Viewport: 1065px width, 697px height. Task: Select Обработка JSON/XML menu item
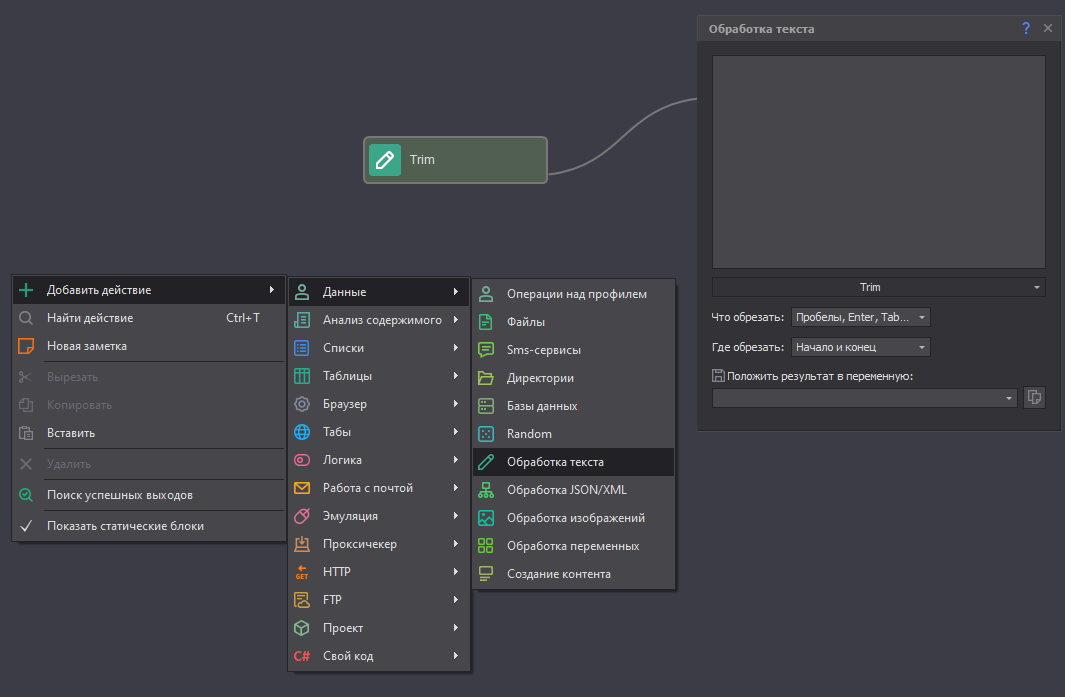pos(574,490)
